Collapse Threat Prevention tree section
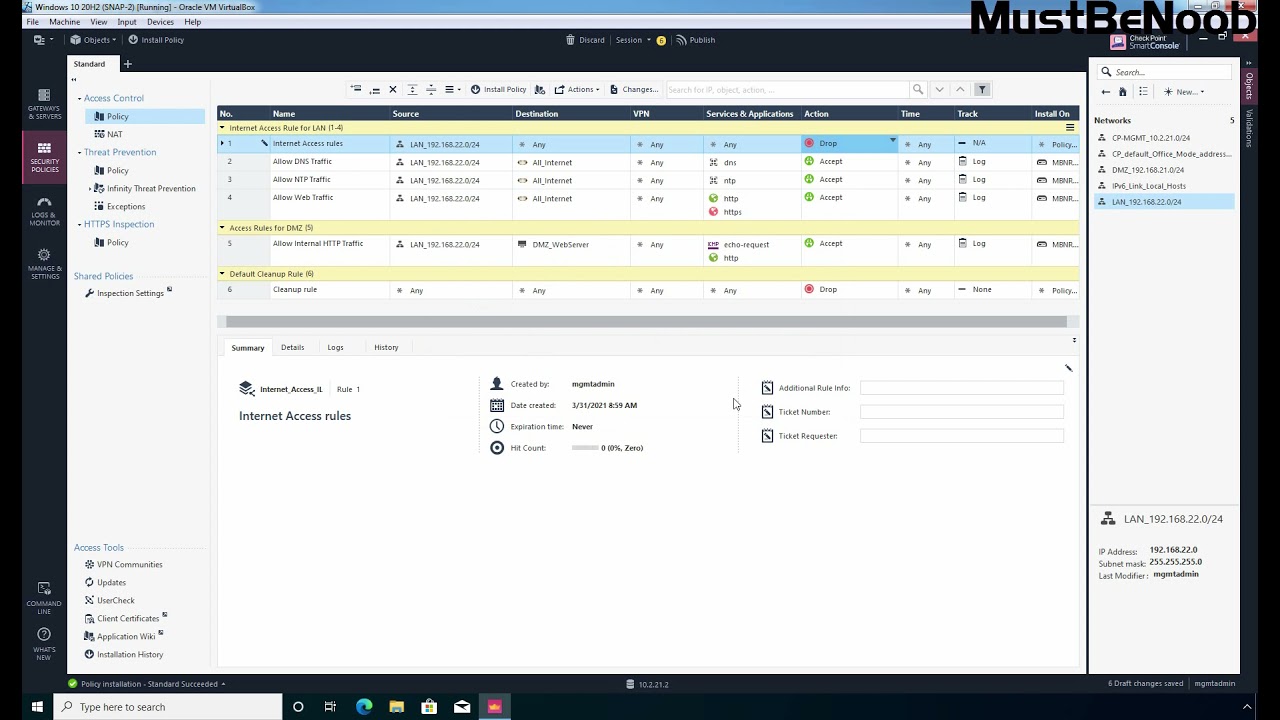 tap(78, 152)
